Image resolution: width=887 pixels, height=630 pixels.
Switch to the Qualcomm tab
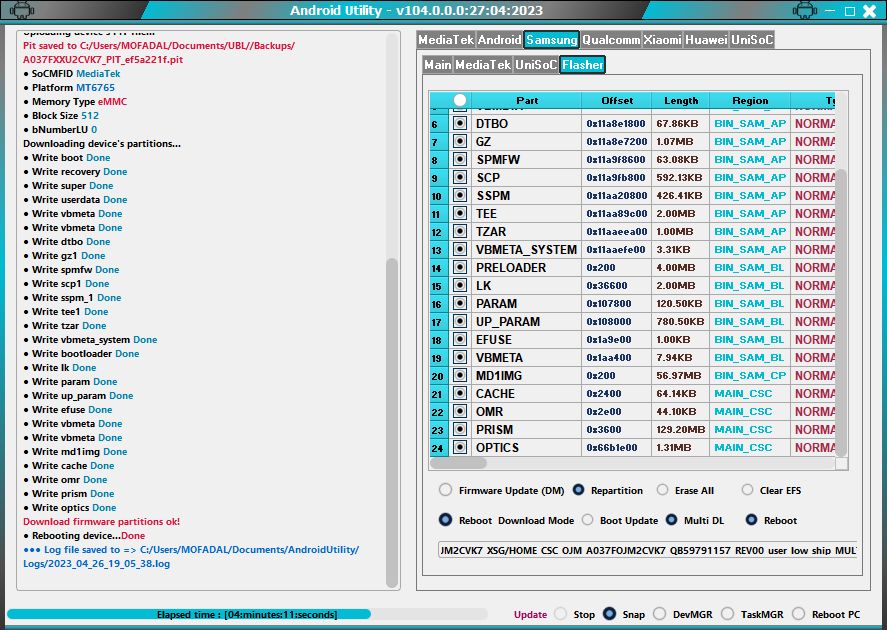(610, 40)
